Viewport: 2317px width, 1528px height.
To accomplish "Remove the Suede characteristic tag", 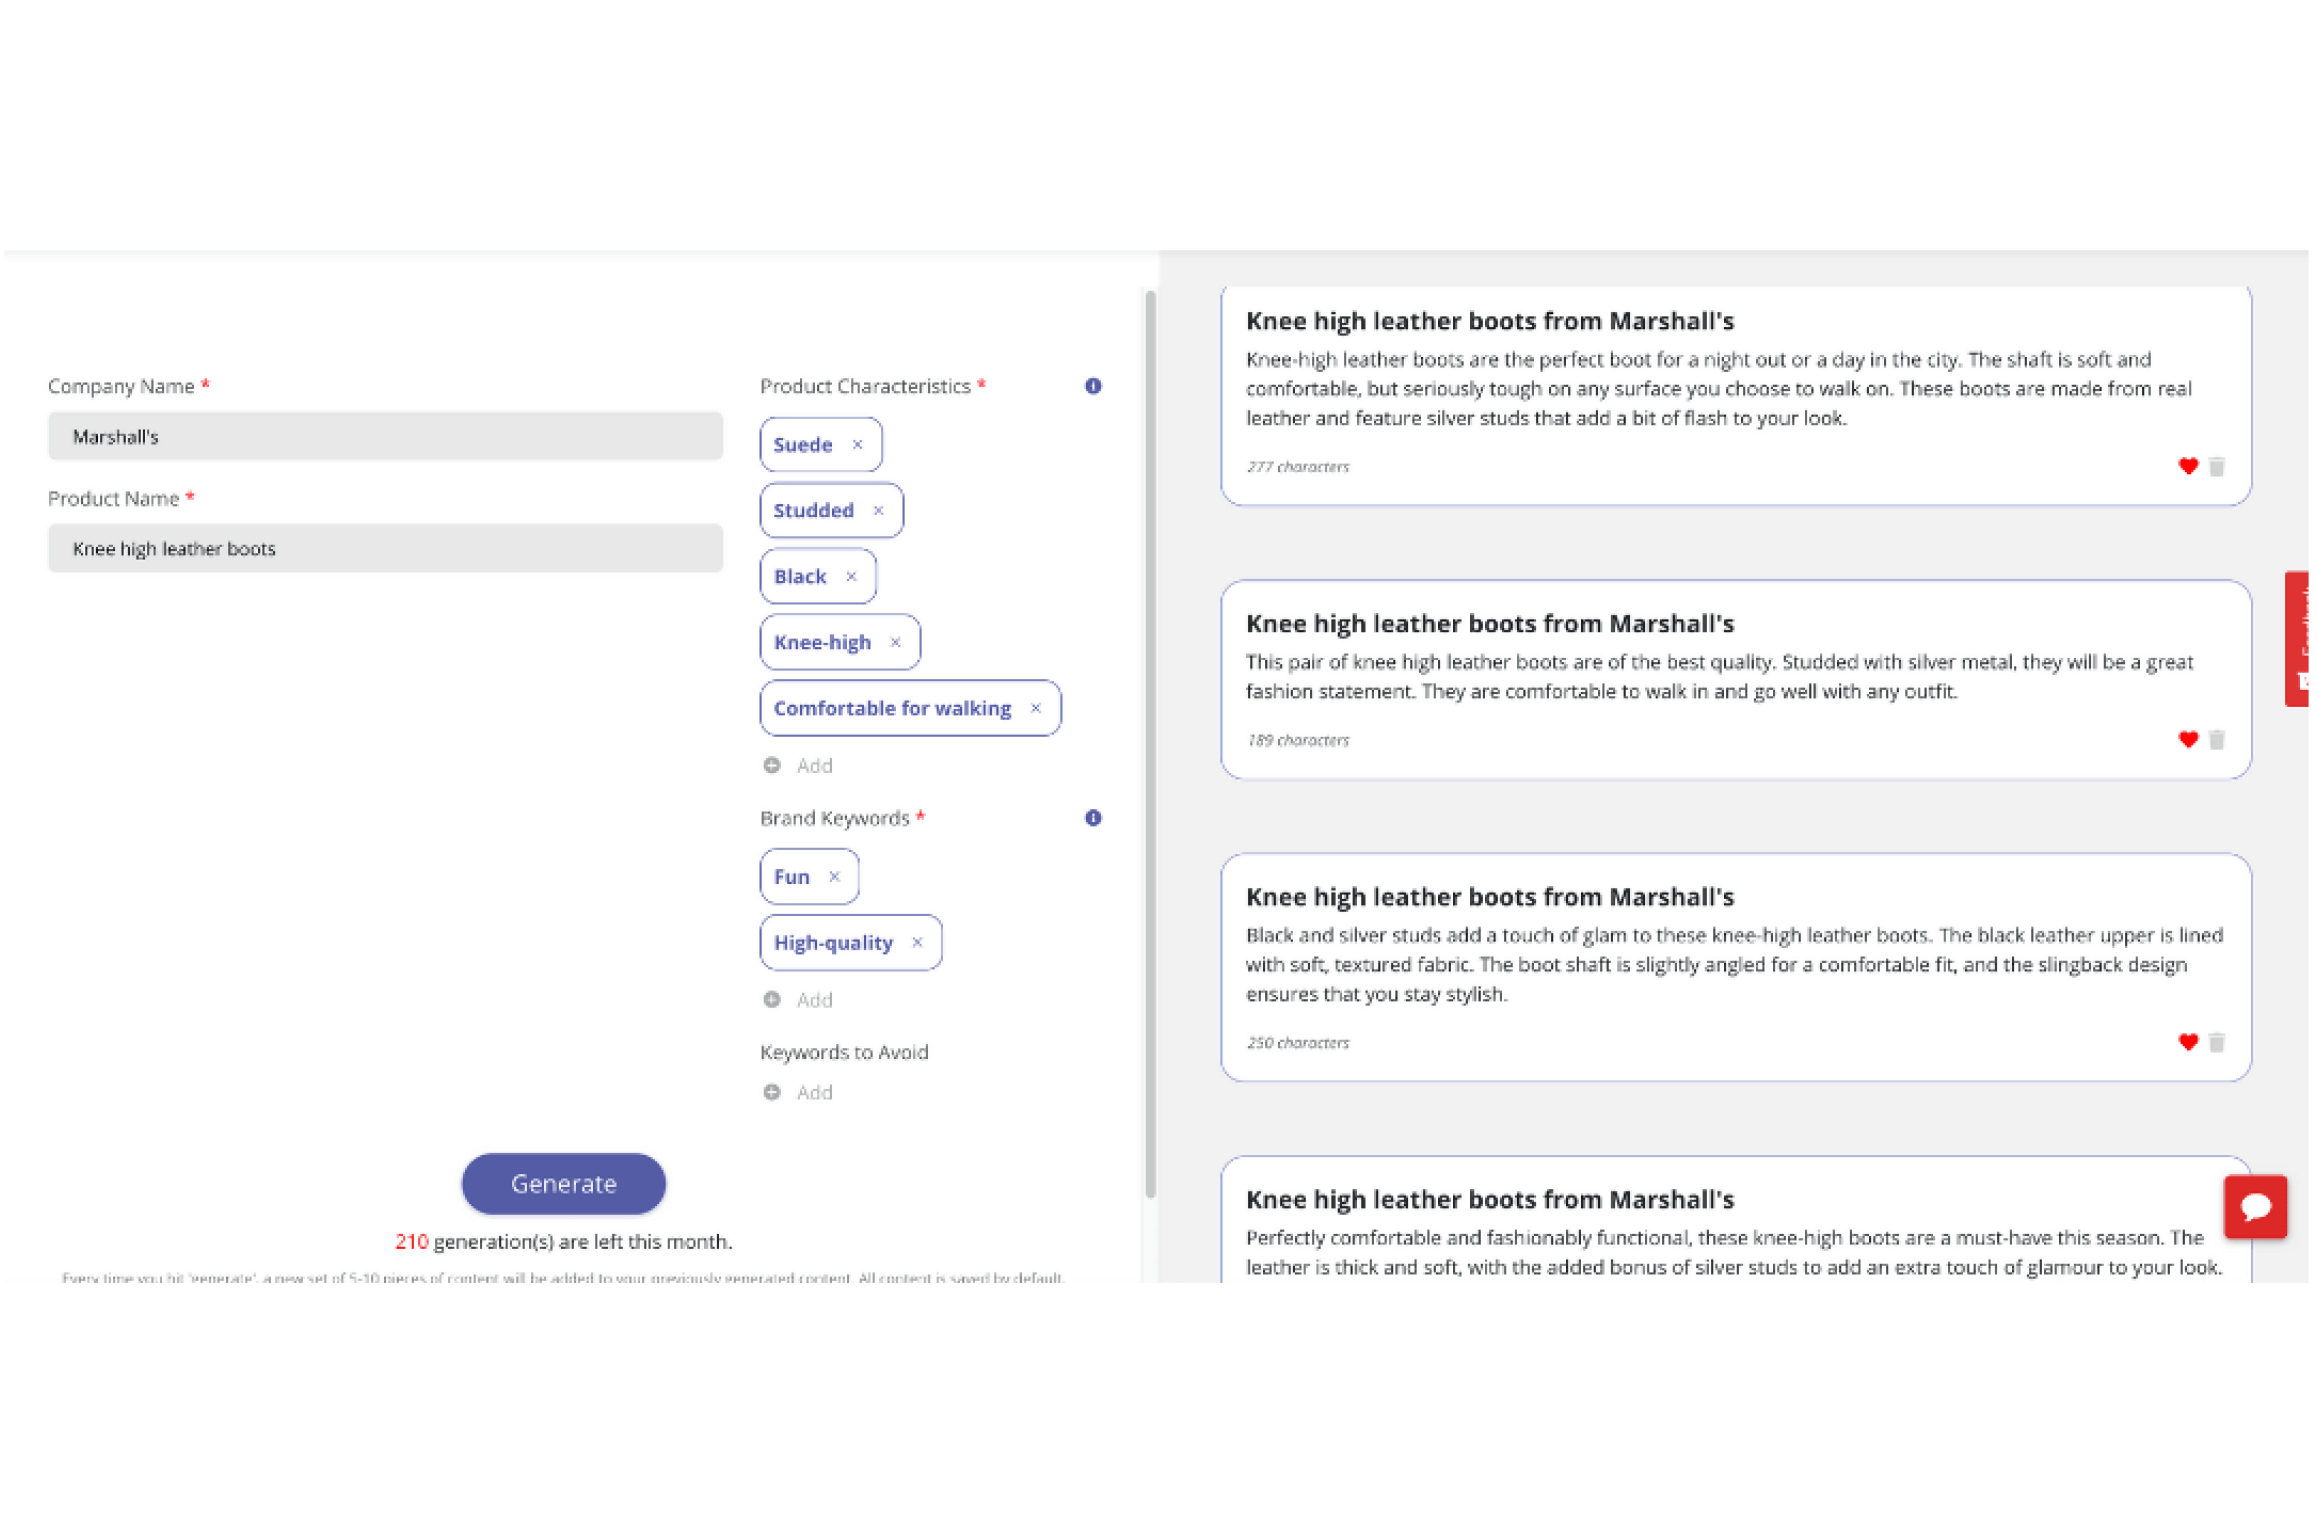I will click(x=857, y=445).
